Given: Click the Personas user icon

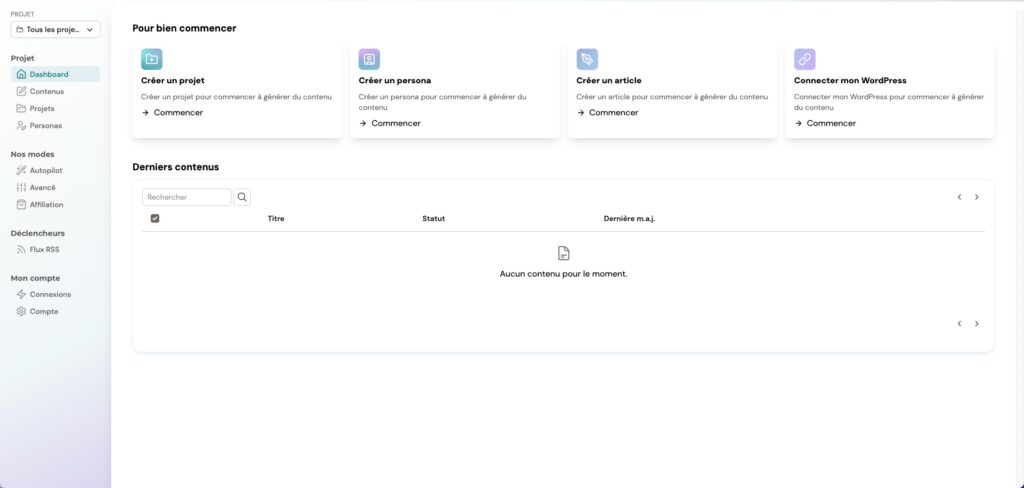Looking at the screenshot, I should click(22, 125).
